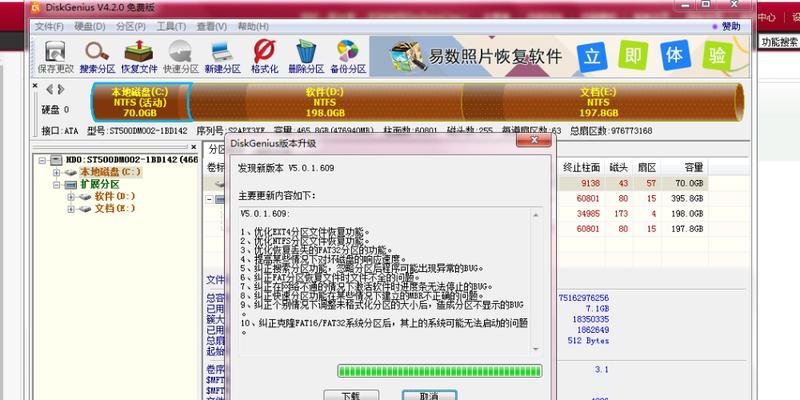This screenshot has height=400, width=800.
Task: Select 本地磁盘(C:) in the disk tree
Action: pos(110,172)
